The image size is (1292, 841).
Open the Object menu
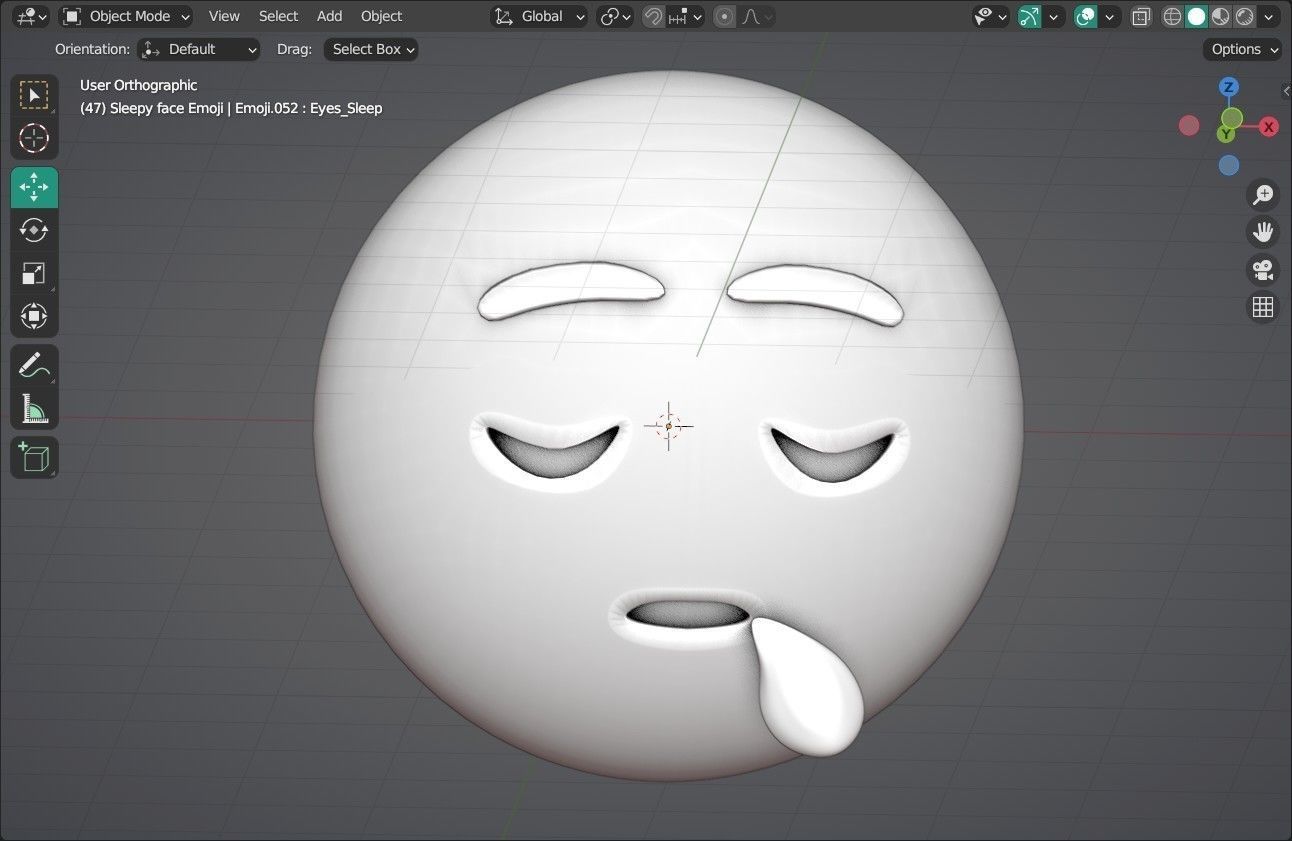(x=381, y=16)
